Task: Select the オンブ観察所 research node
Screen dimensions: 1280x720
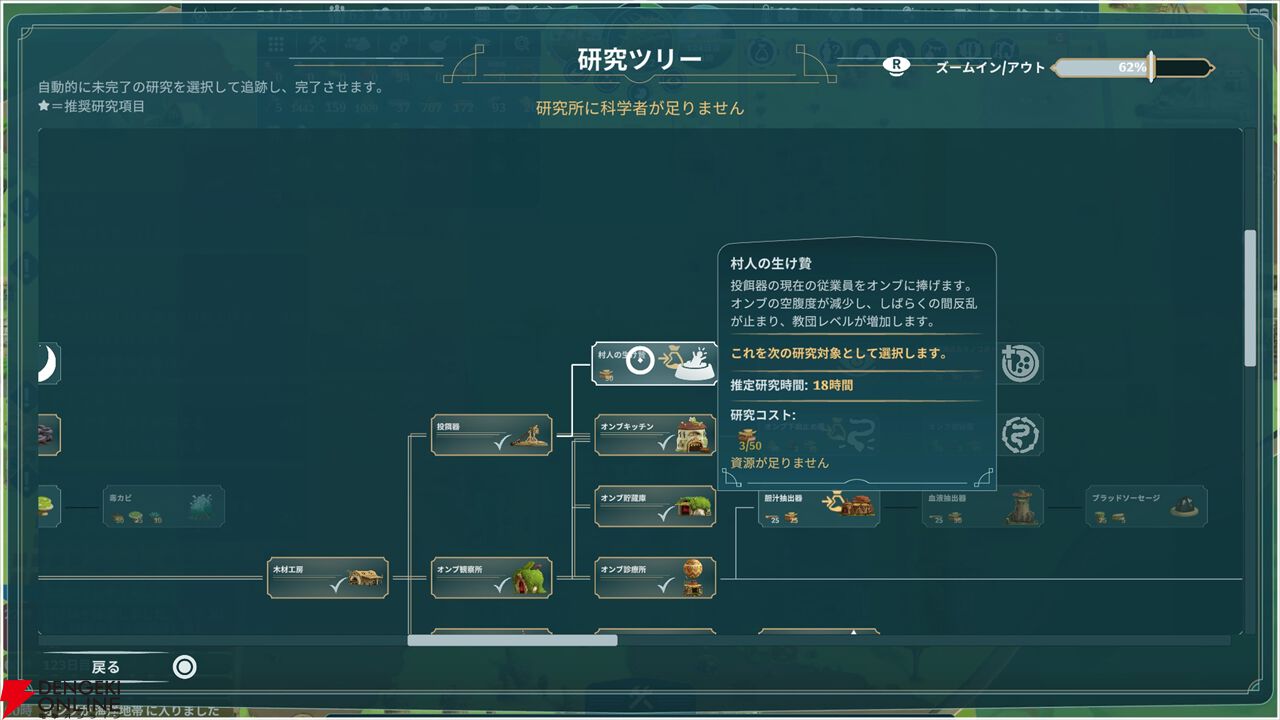Action: pyautogui.click(x=491, y=578)
